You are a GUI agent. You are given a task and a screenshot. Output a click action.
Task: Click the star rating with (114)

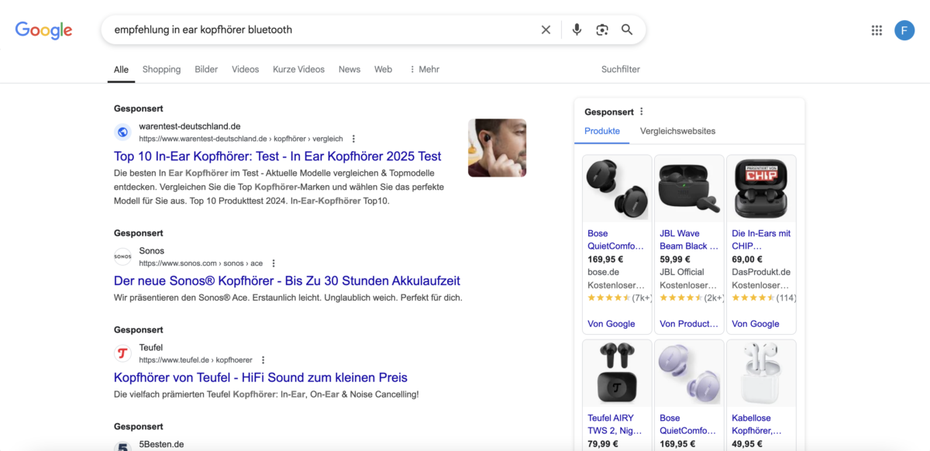[x=764, y=297]
